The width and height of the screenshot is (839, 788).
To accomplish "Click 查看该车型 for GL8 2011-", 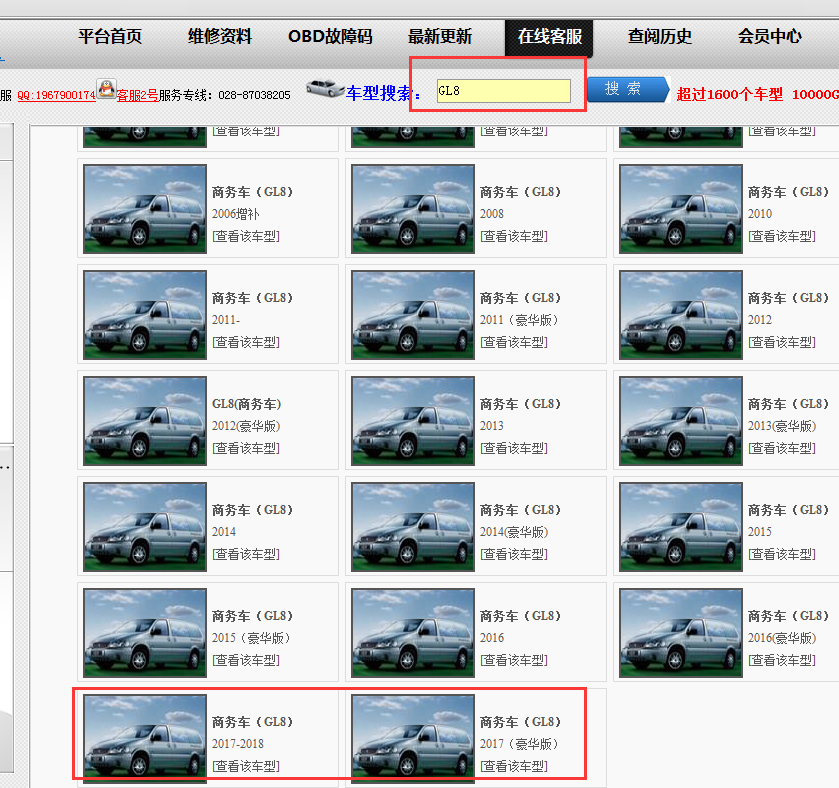I will (246, 342).
